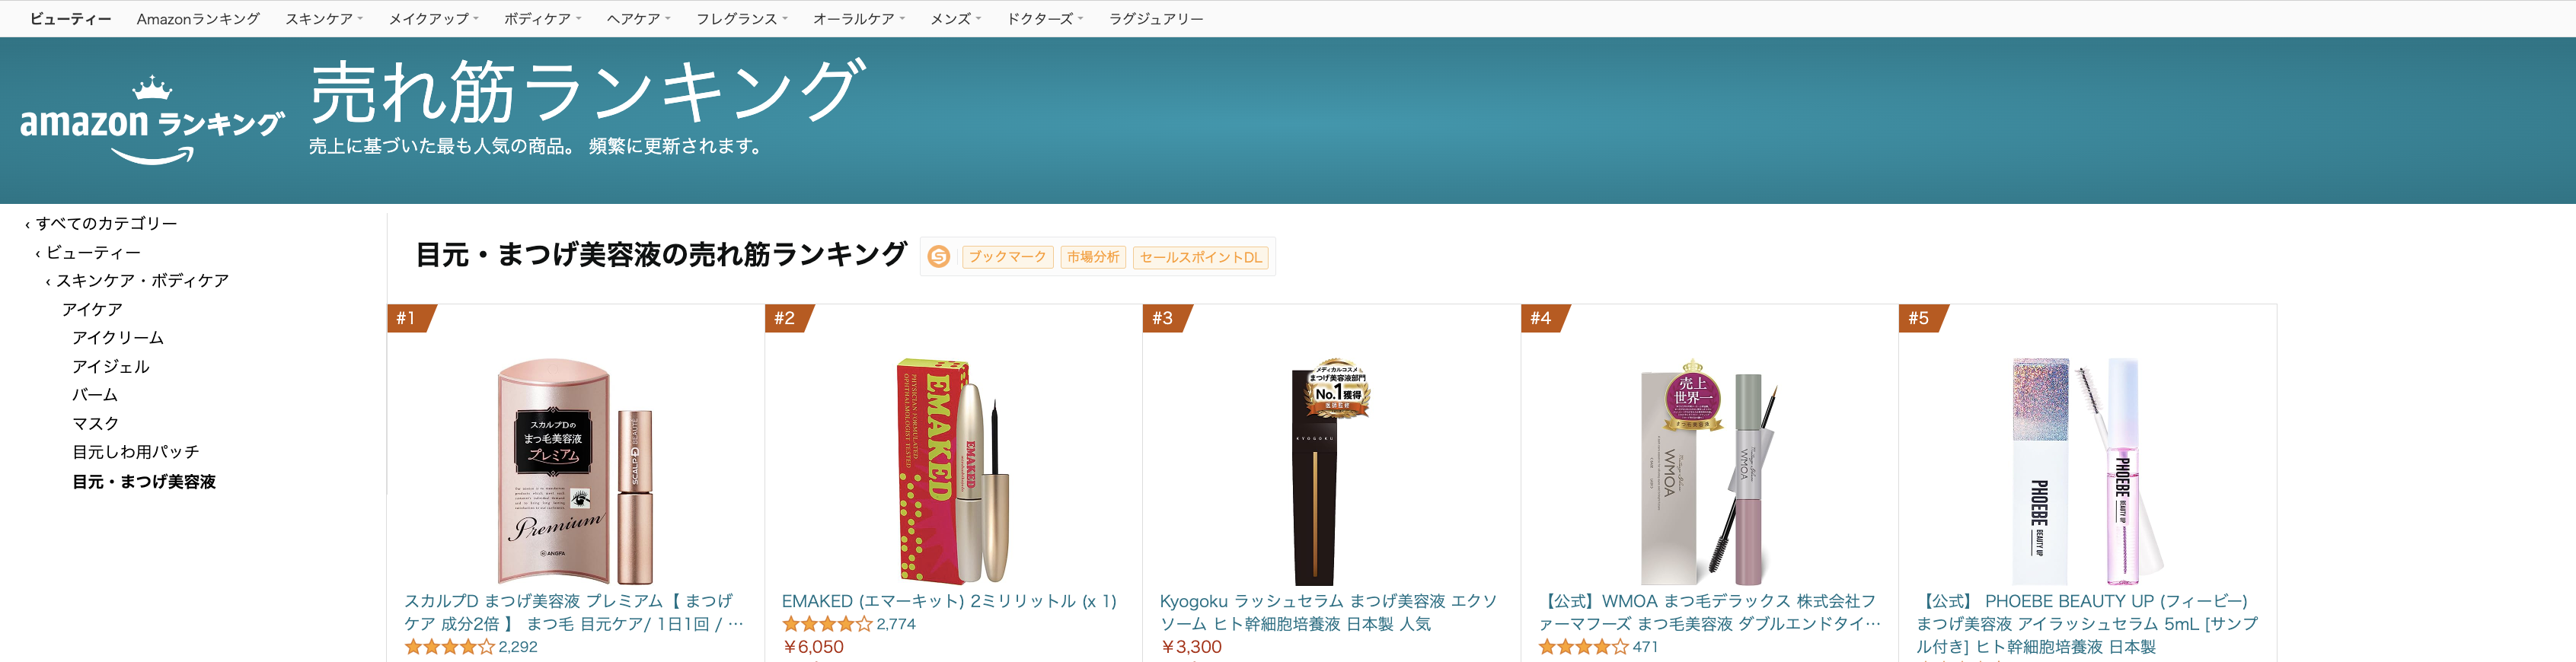Select 目元しわ用パッチ category
Viewport: 2576px width, 662px height.
pyautogui.click(x=136, y=452)
